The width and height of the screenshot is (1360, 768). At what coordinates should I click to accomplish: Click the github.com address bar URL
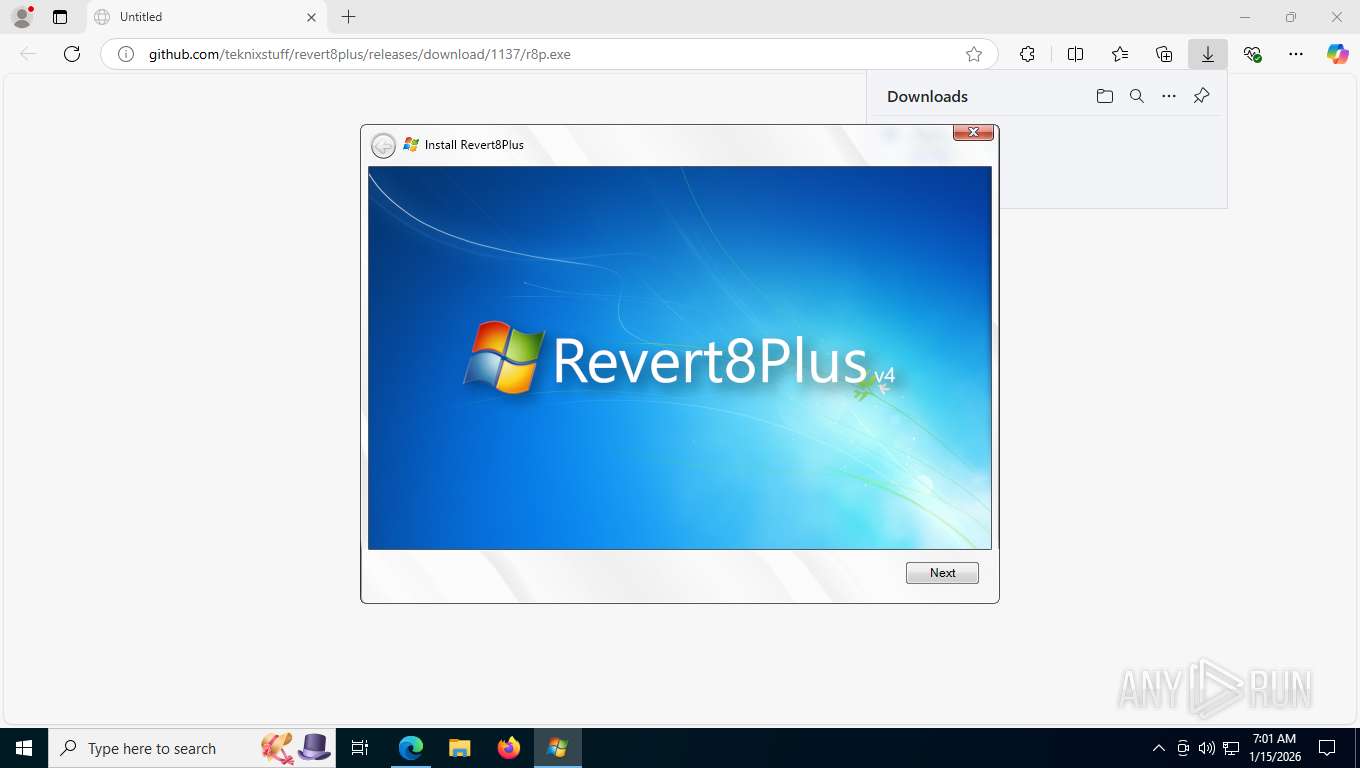(360, 54)
